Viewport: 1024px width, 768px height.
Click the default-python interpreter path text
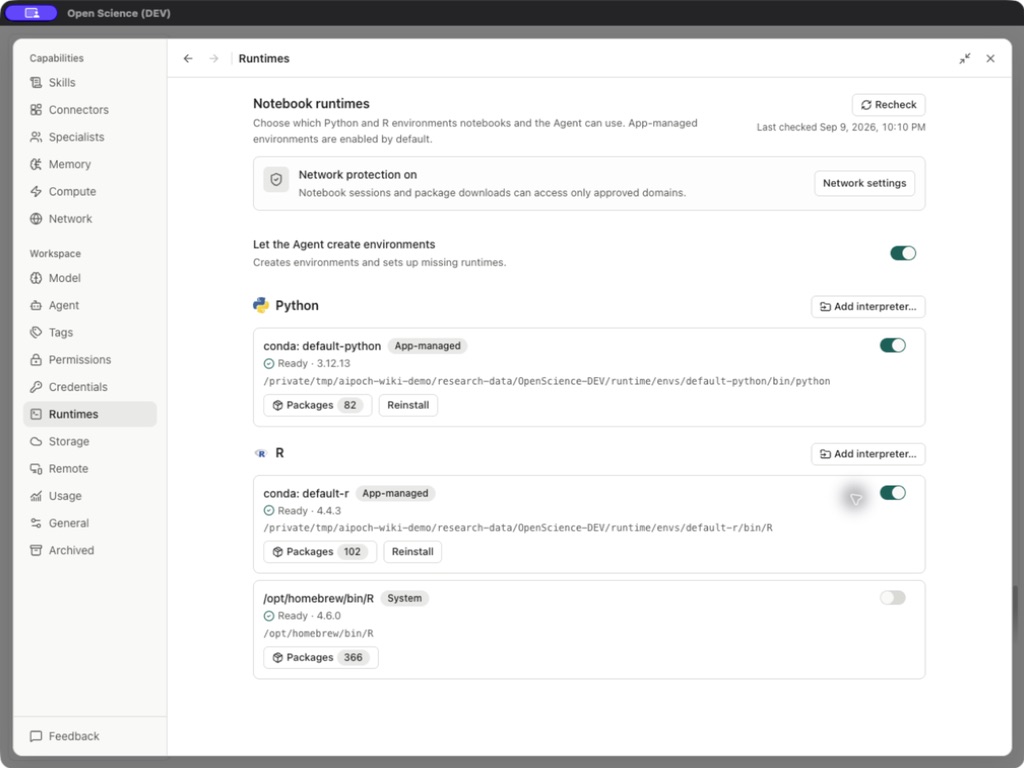547,381
